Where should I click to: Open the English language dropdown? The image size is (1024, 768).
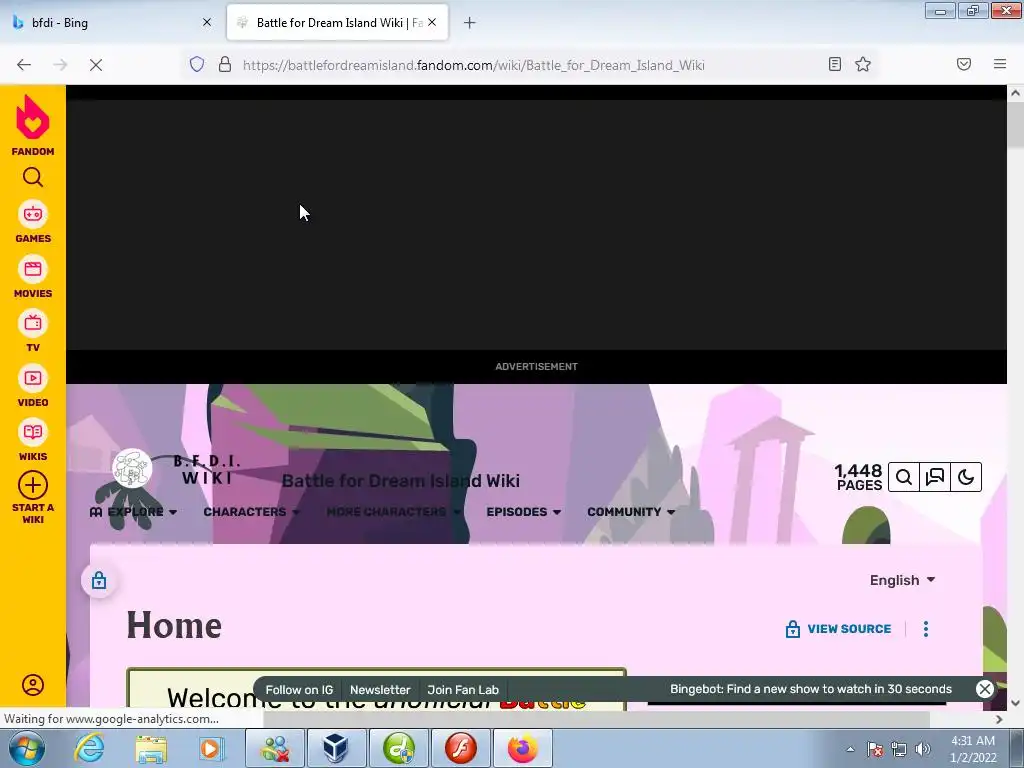click(x=903, y=581)
